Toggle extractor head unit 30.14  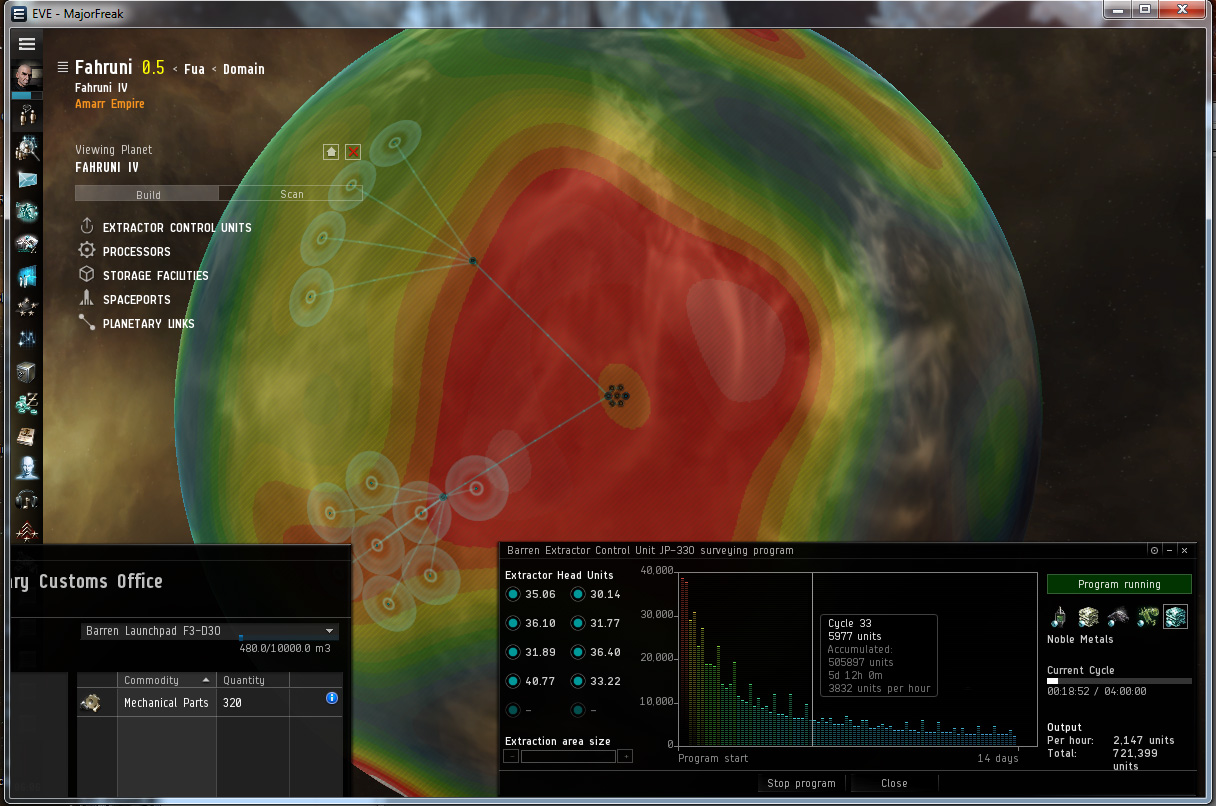click(x=578, y=594)
